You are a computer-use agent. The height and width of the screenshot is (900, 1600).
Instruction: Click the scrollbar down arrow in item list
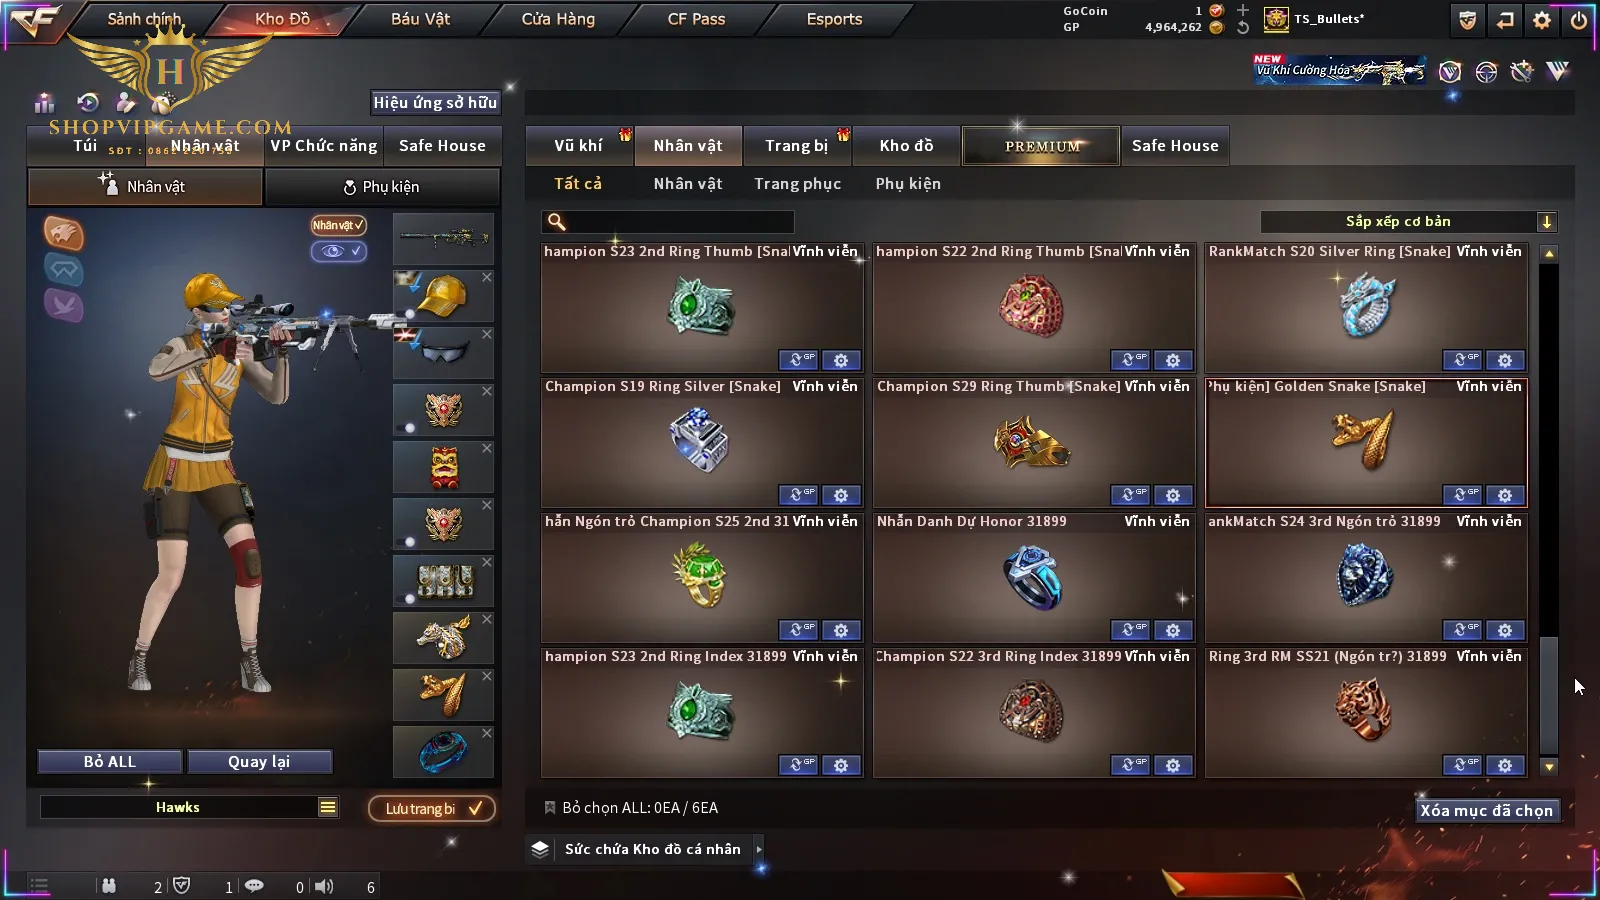(x=1549, y=767)
